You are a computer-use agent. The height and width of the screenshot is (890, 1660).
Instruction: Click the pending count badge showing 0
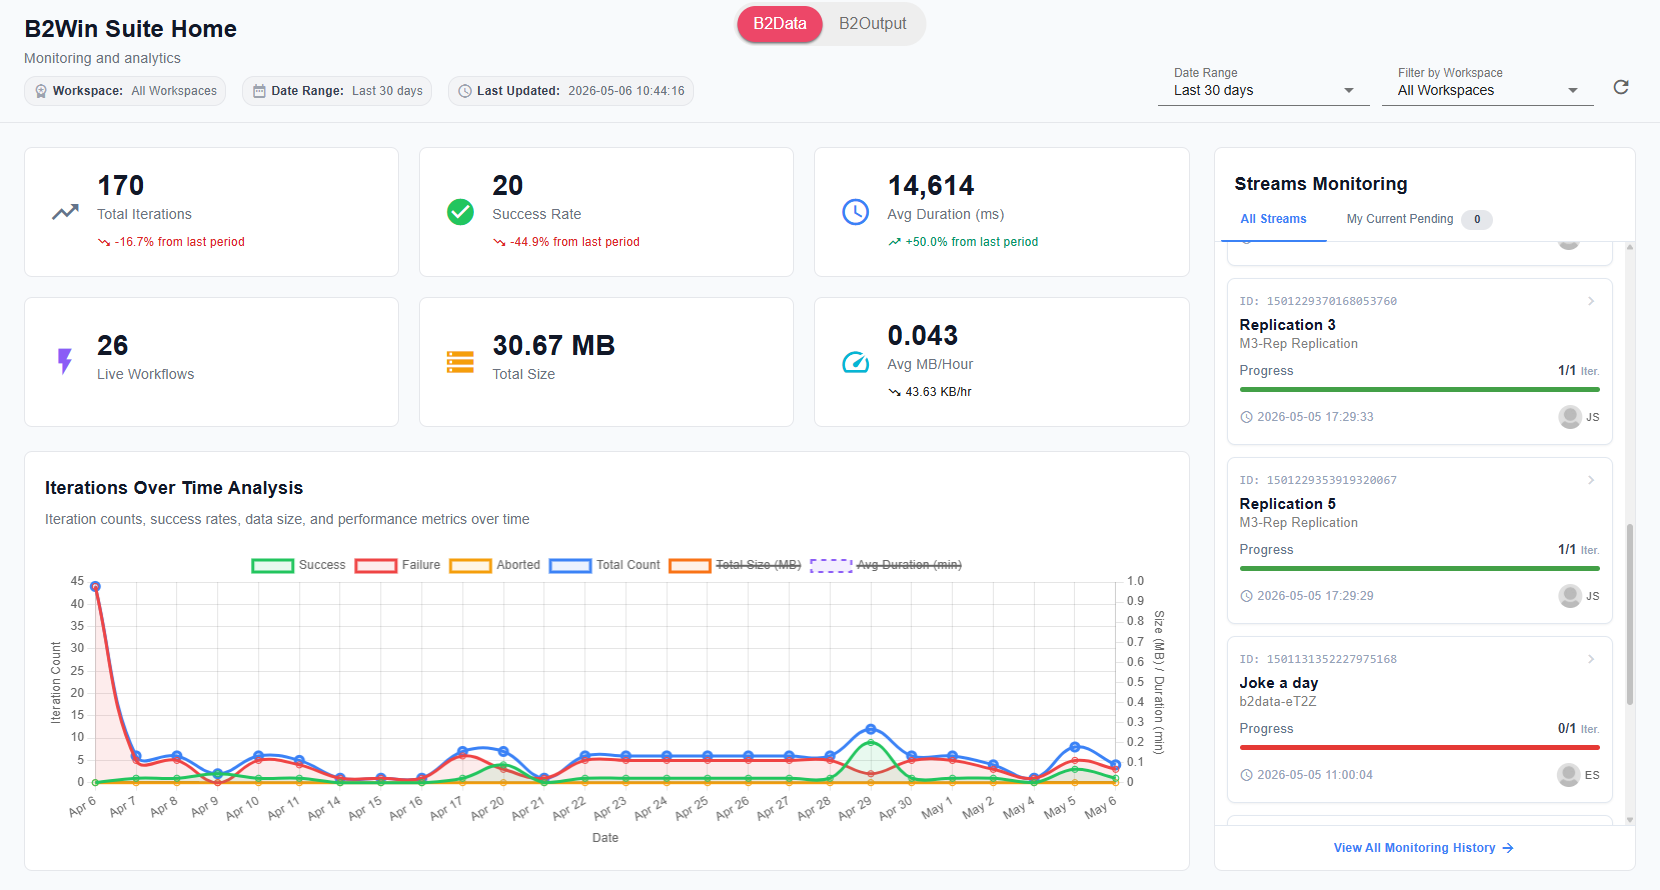tap(1477, 220)
